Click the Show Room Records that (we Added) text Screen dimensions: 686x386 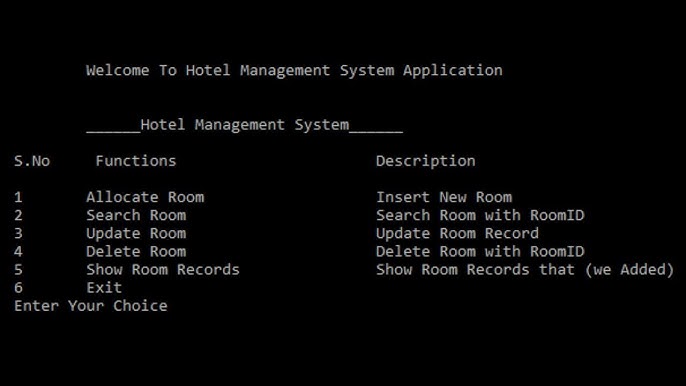(x=525, y=270)
